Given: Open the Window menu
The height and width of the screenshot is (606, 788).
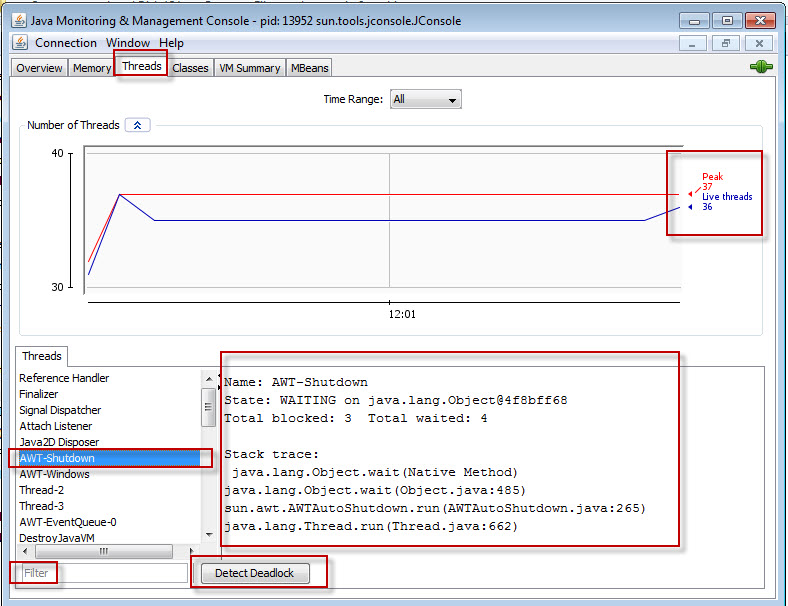Looking at the screenshot, I should tap(128, 43).
